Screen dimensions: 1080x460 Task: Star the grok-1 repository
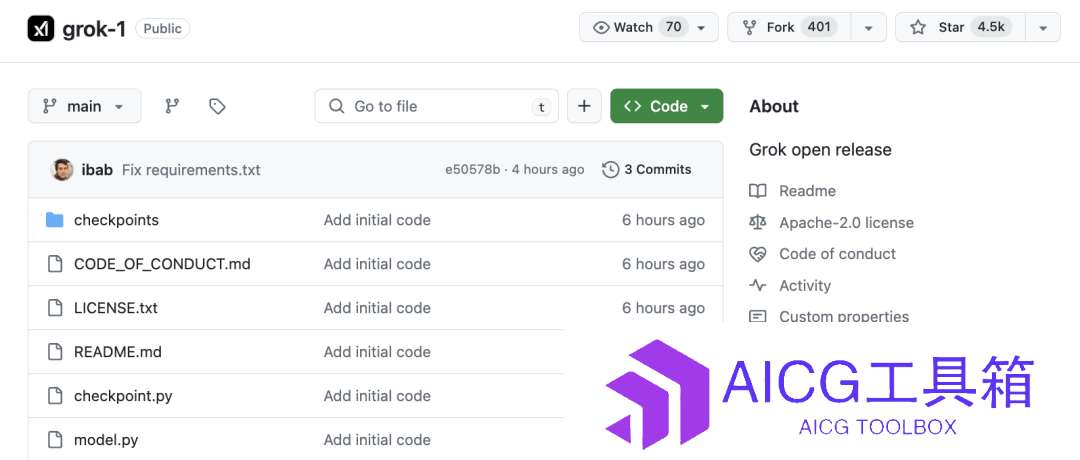[960, 28]
